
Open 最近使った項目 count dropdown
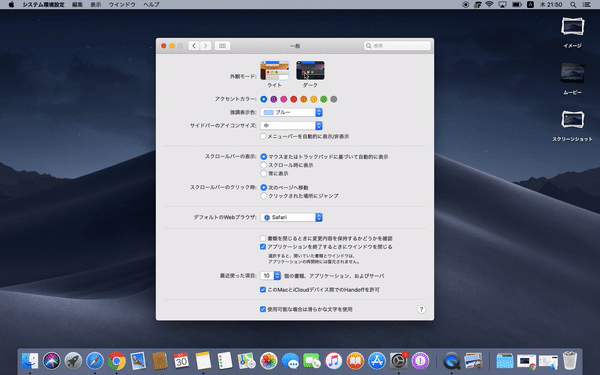271,276
